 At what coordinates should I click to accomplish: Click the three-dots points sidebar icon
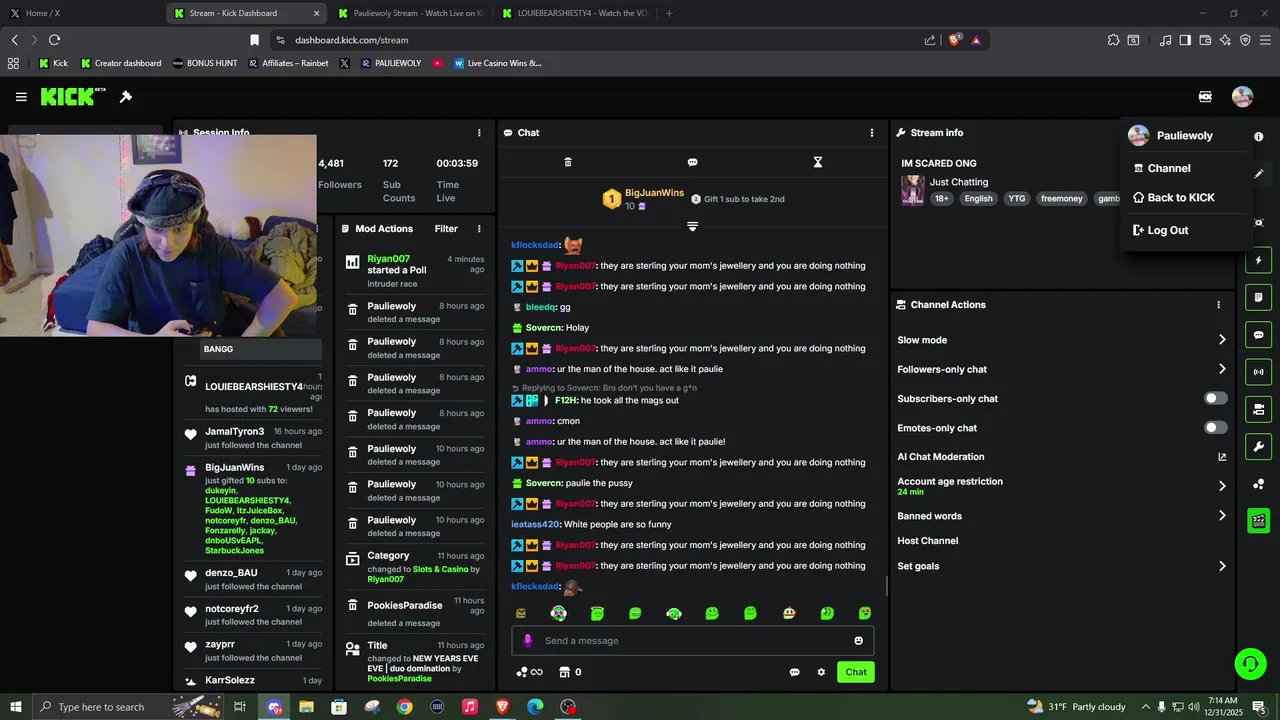pos(1259,484)
